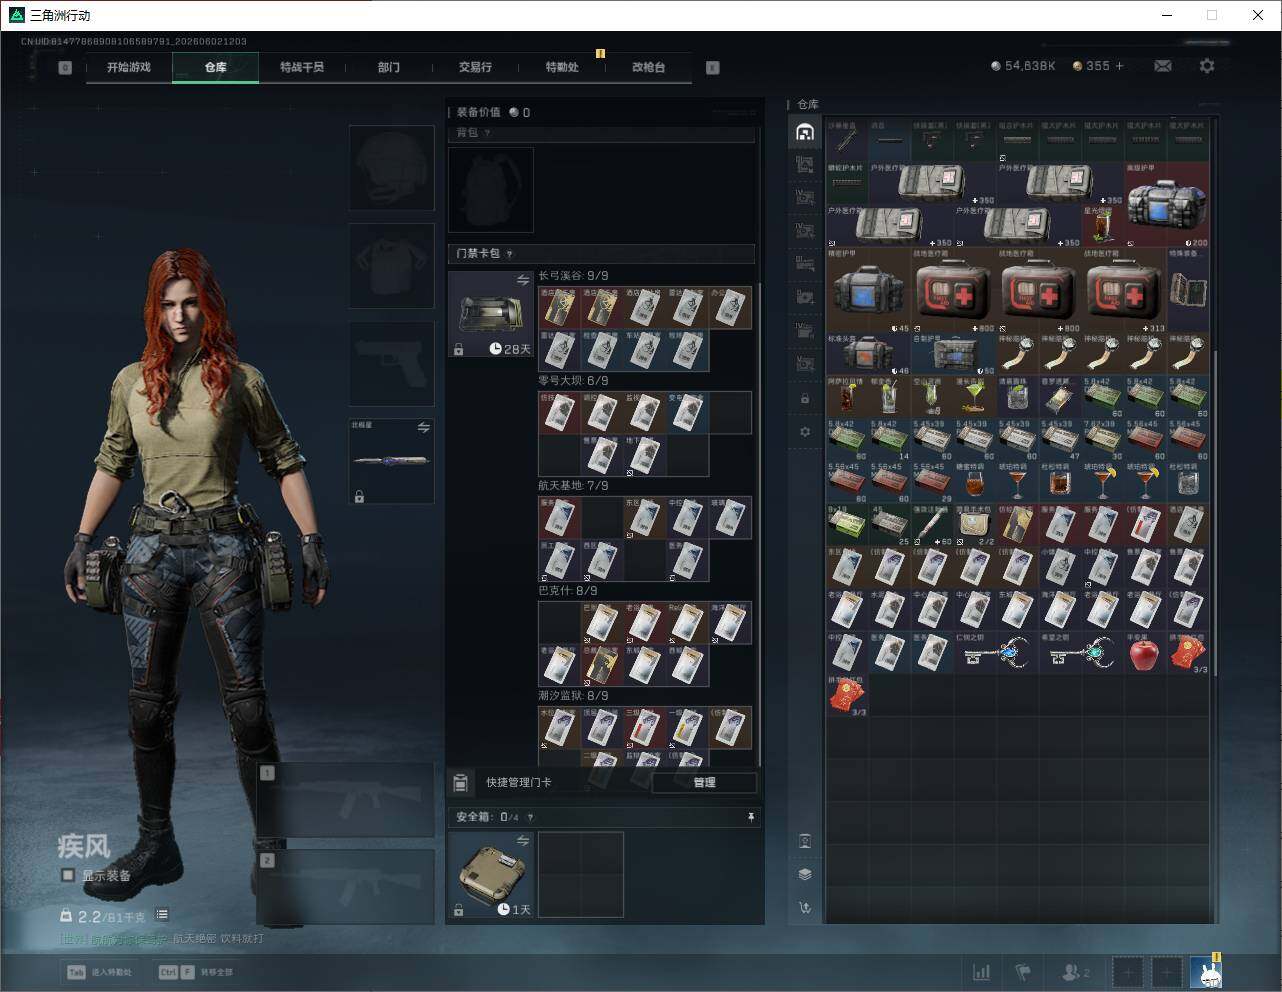The image size is (1282, 992).
Task: Select the open 特殊装备 case item
Action: (1188, 291)
